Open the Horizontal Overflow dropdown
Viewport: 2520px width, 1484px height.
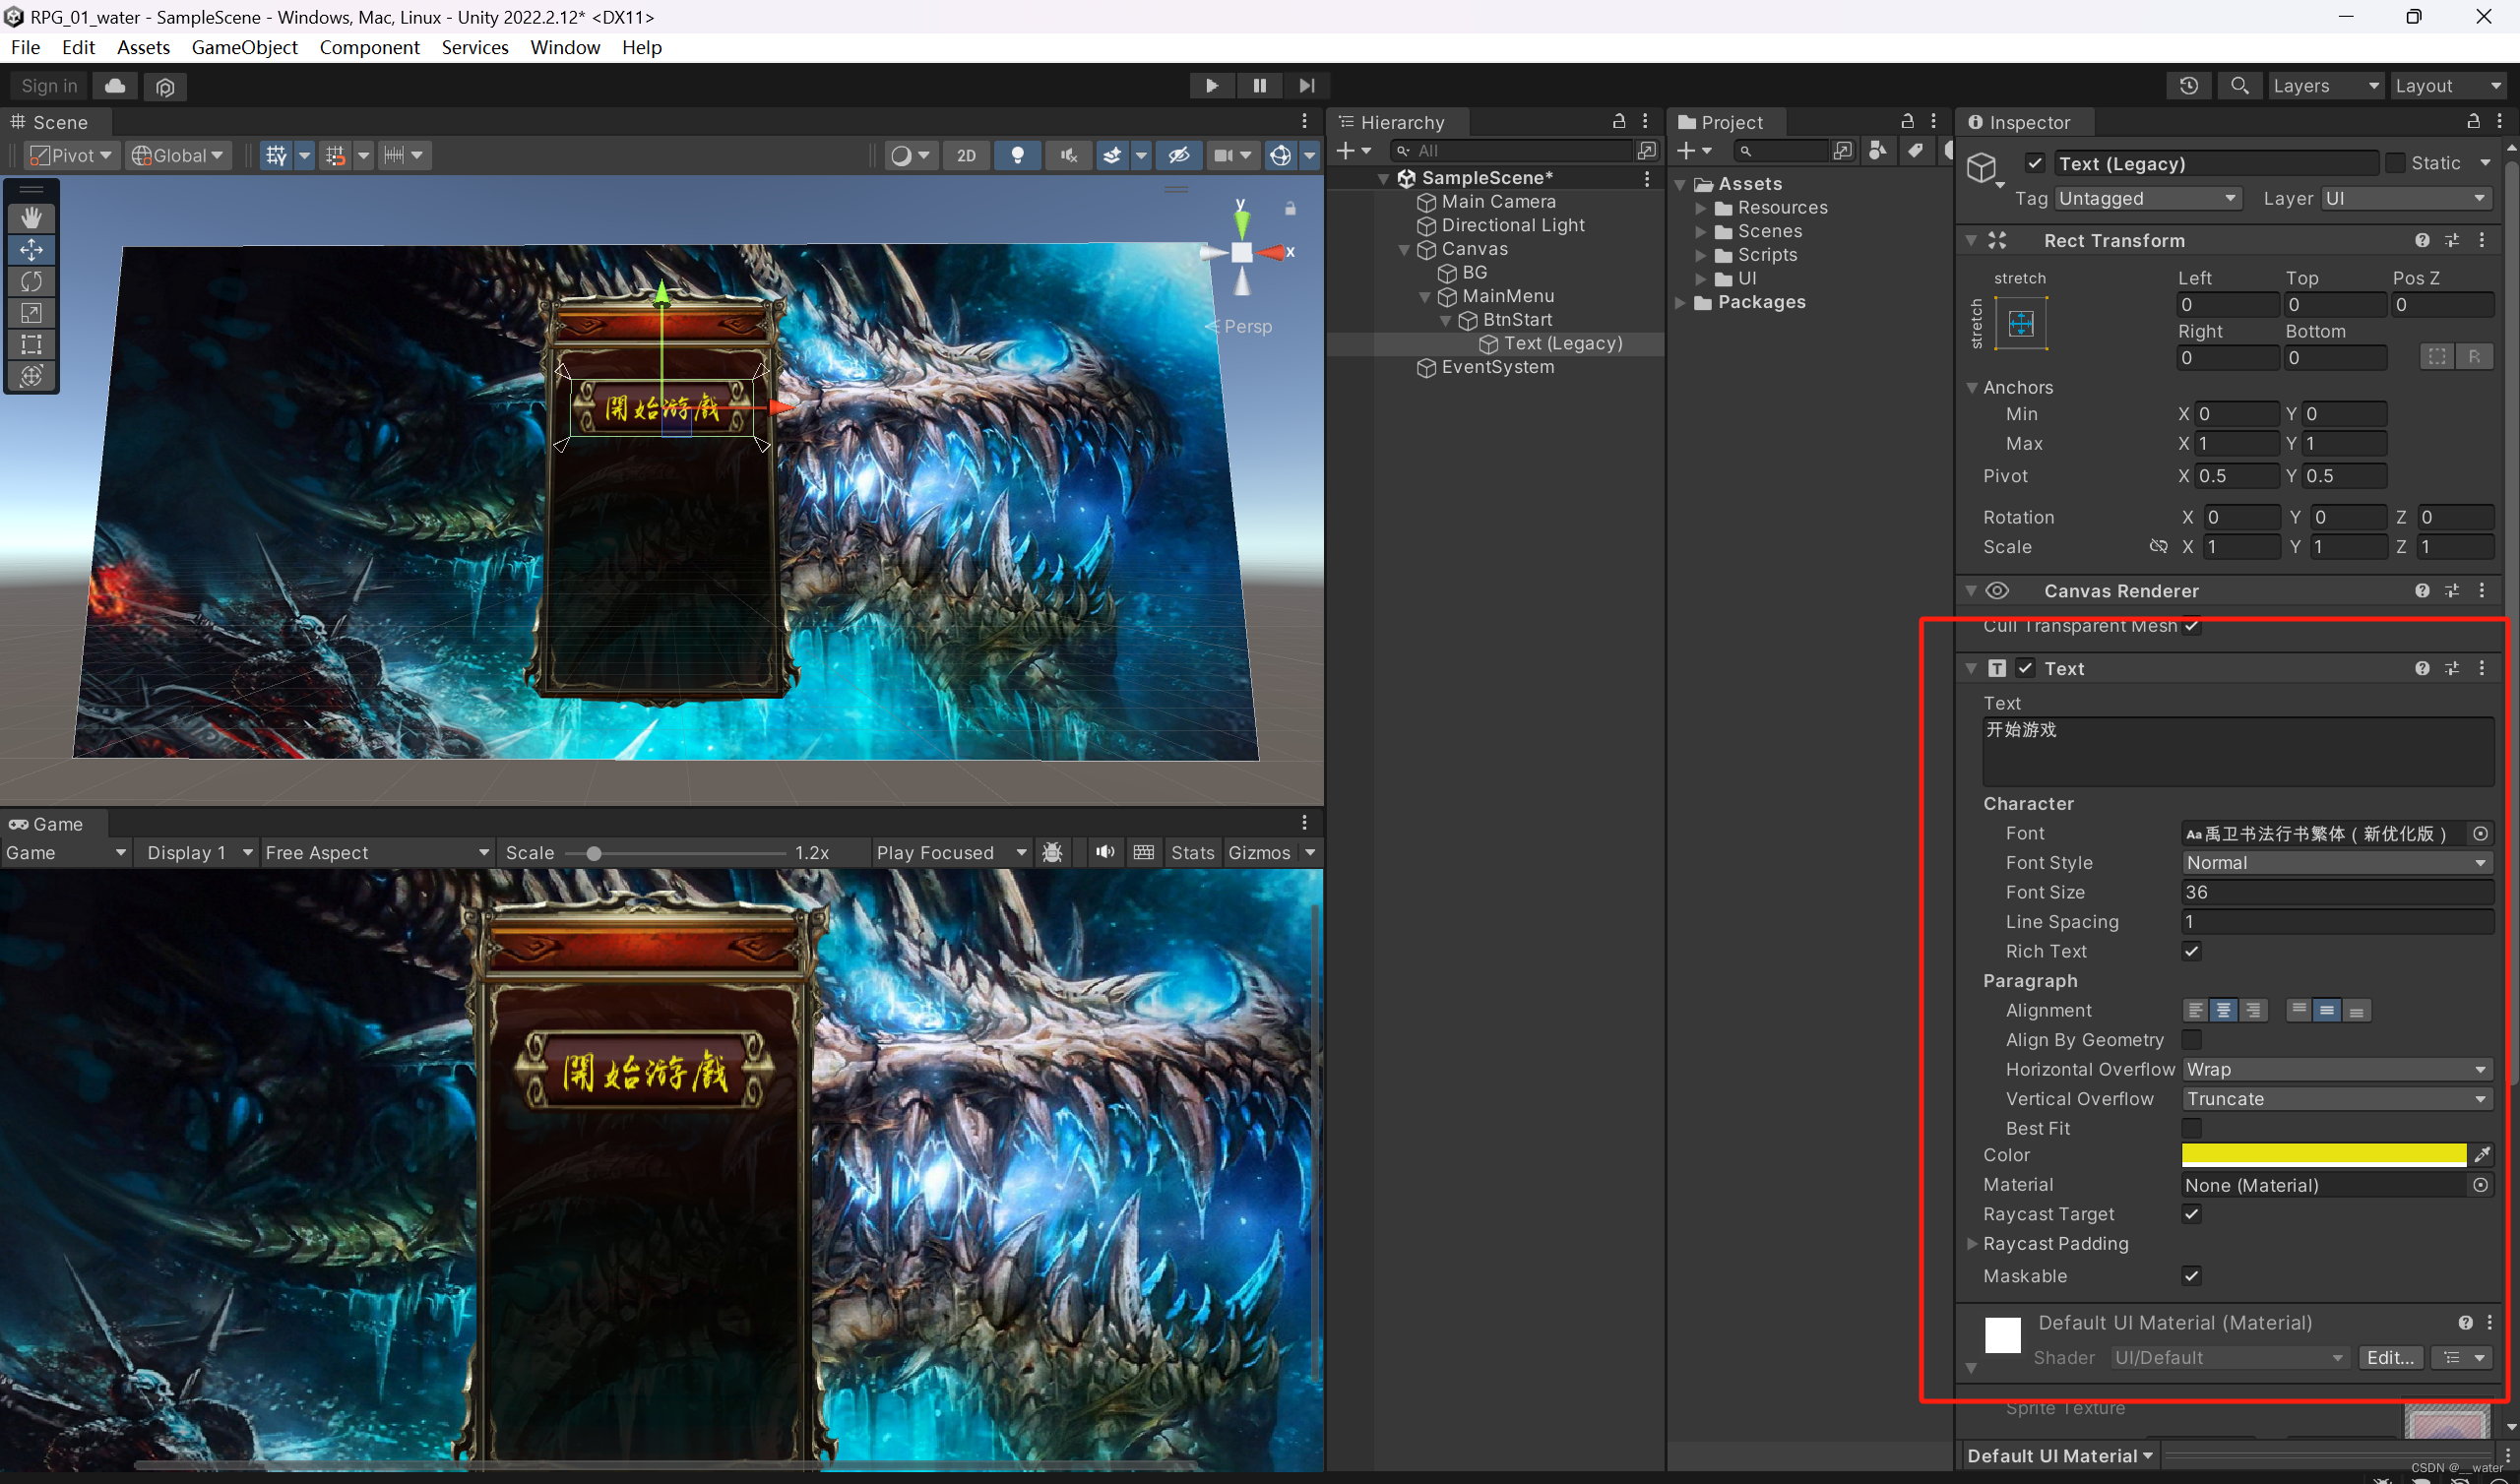coord(2337,1070)
